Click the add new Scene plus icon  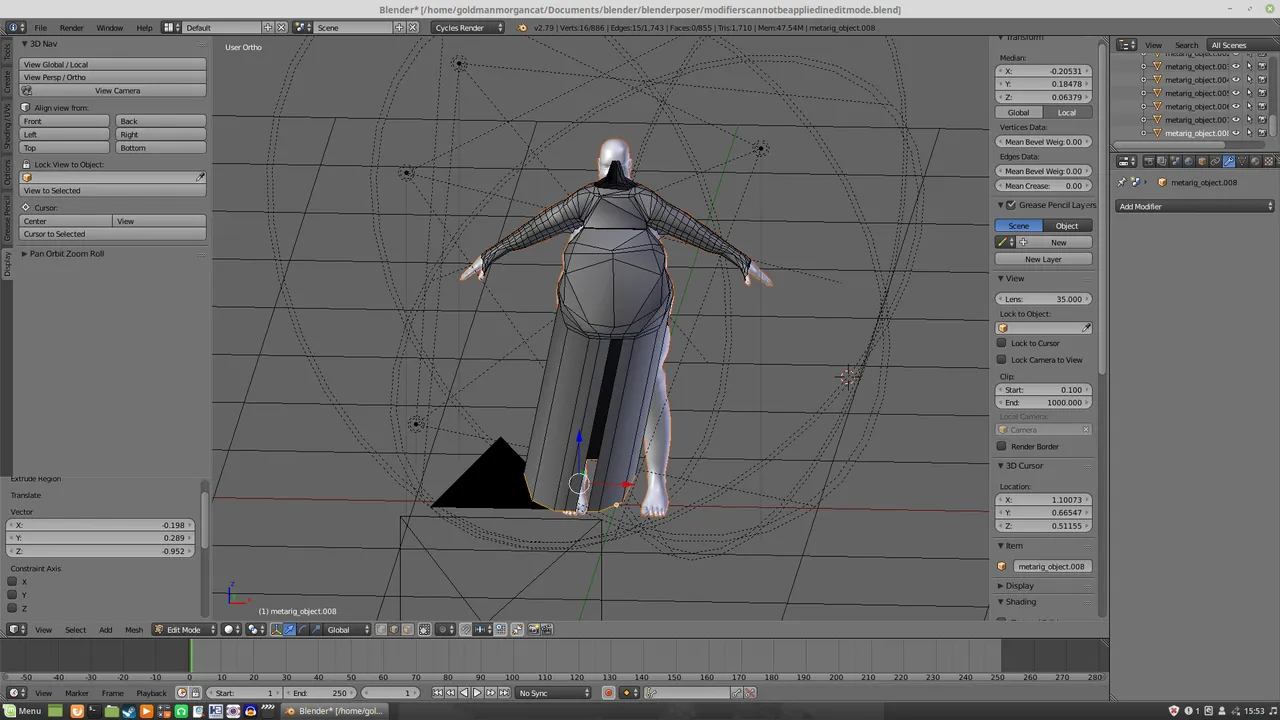(x=397, y=27)
